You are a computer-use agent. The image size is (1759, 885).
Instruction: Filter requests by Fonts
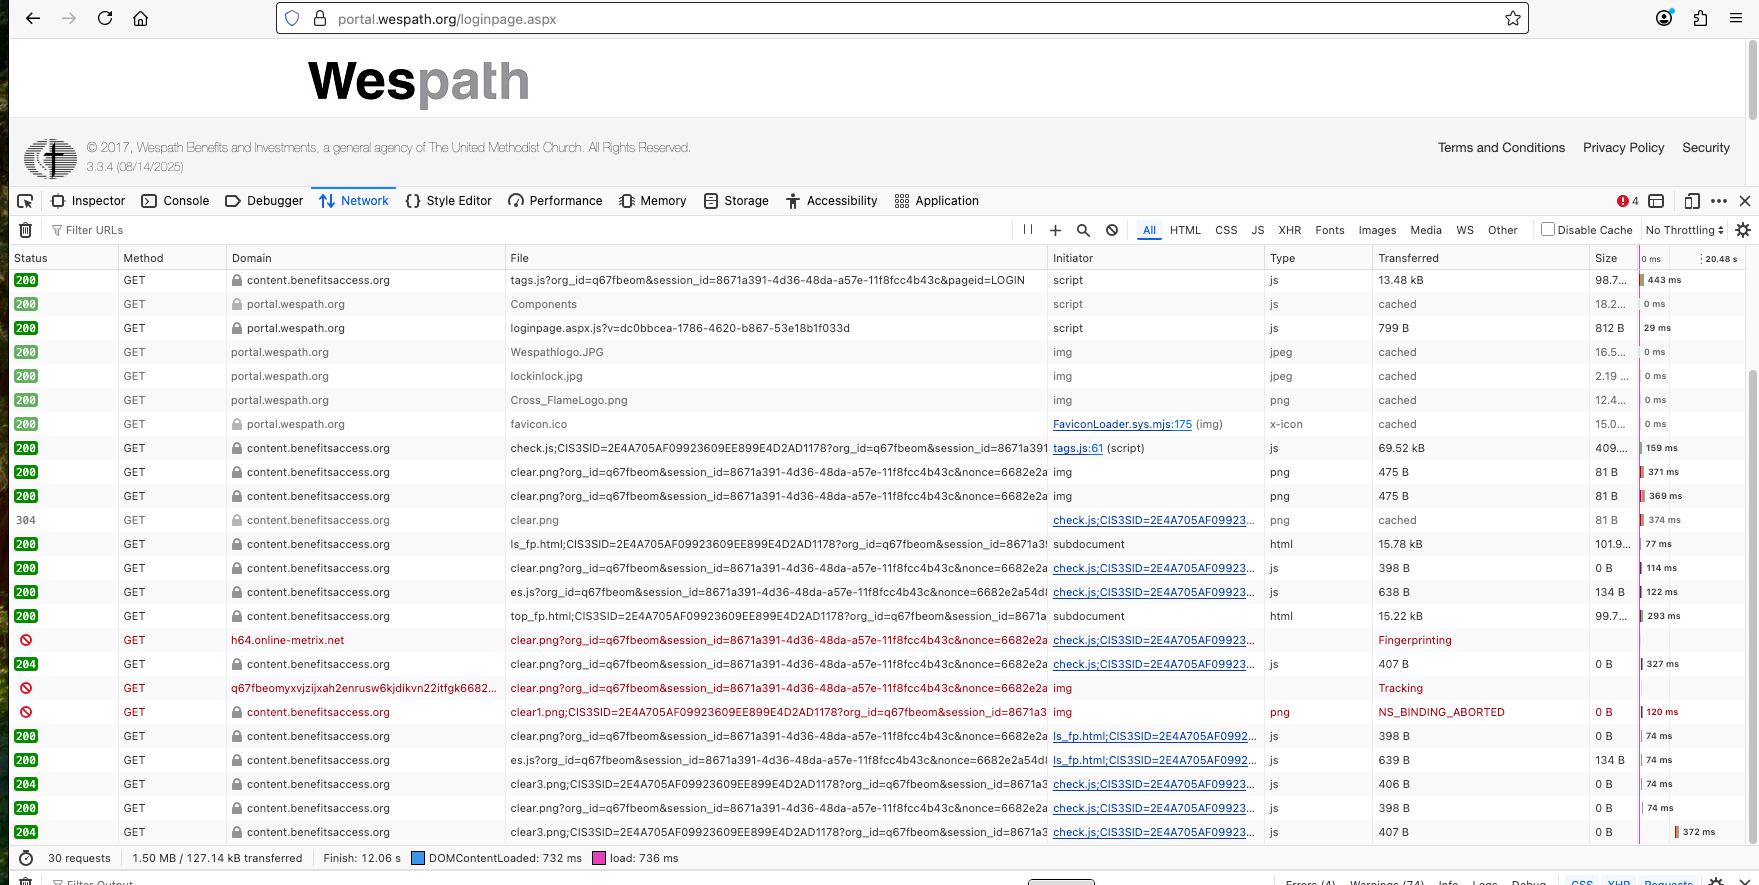coord(1329,230)
